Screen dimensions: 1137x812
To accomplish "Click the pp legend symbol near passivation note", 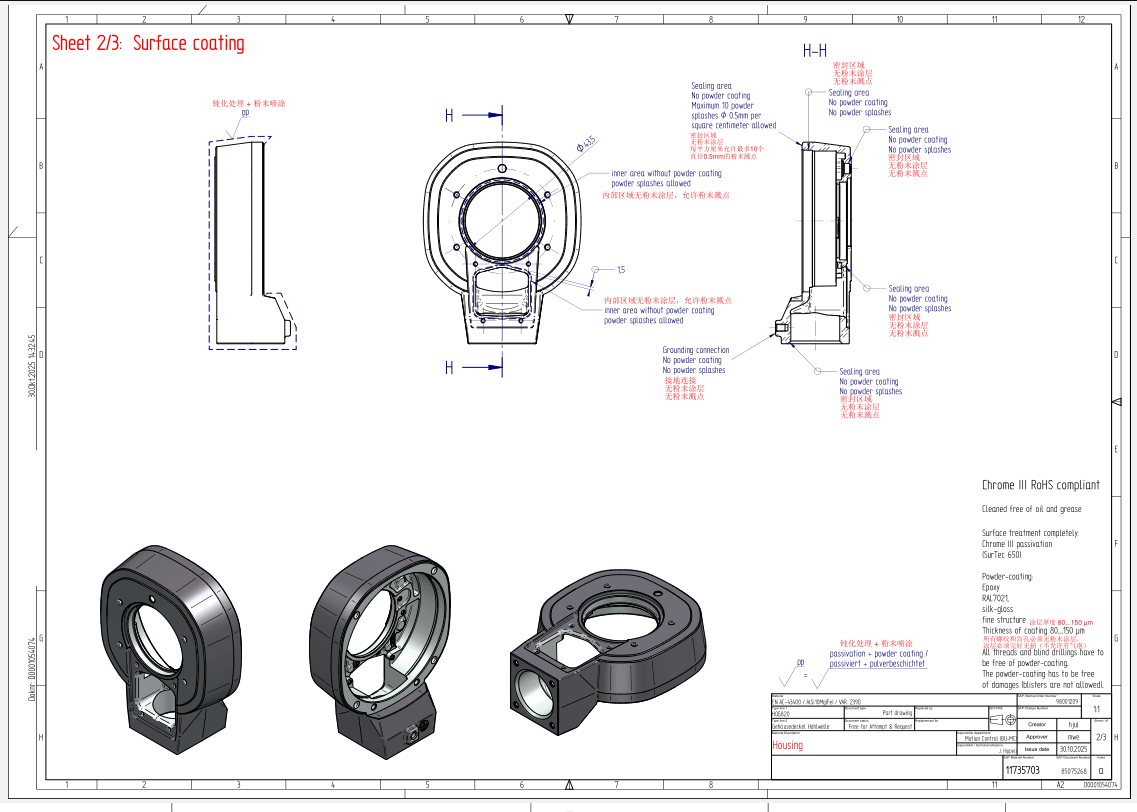I will tap(800, 664).
